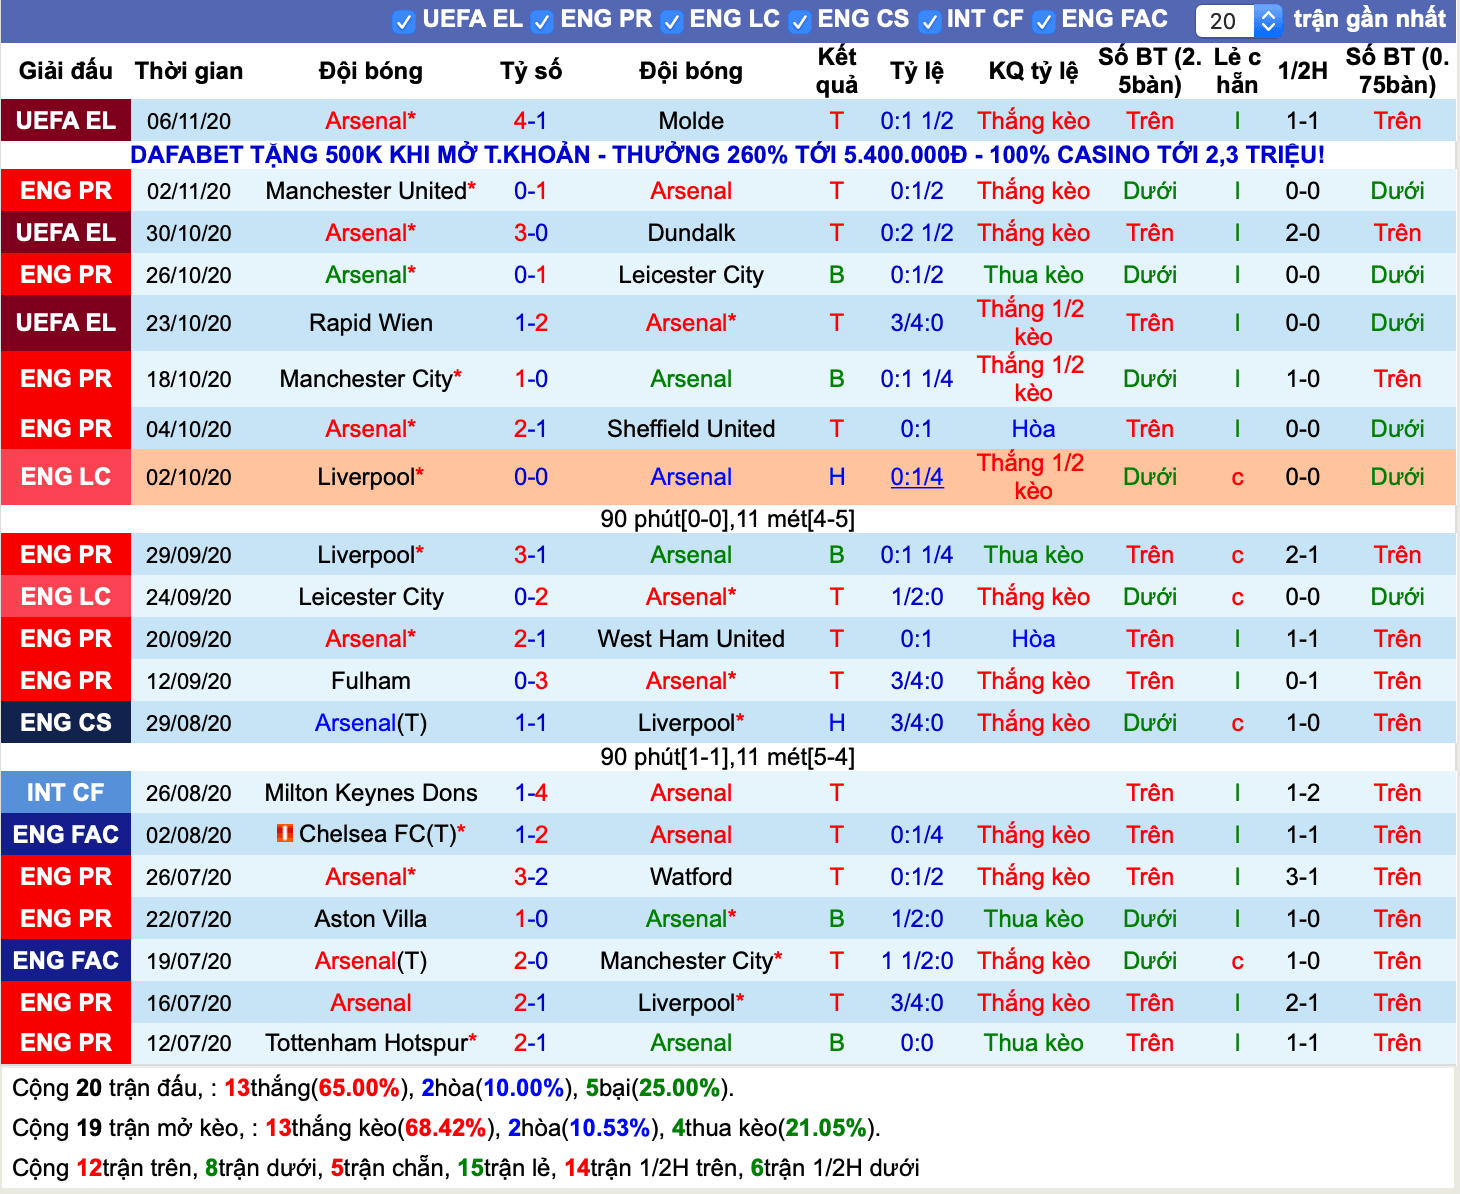Screen dimensions: 1460x1194
Task: Click the Thời gian column header
Action: (189, 71)
